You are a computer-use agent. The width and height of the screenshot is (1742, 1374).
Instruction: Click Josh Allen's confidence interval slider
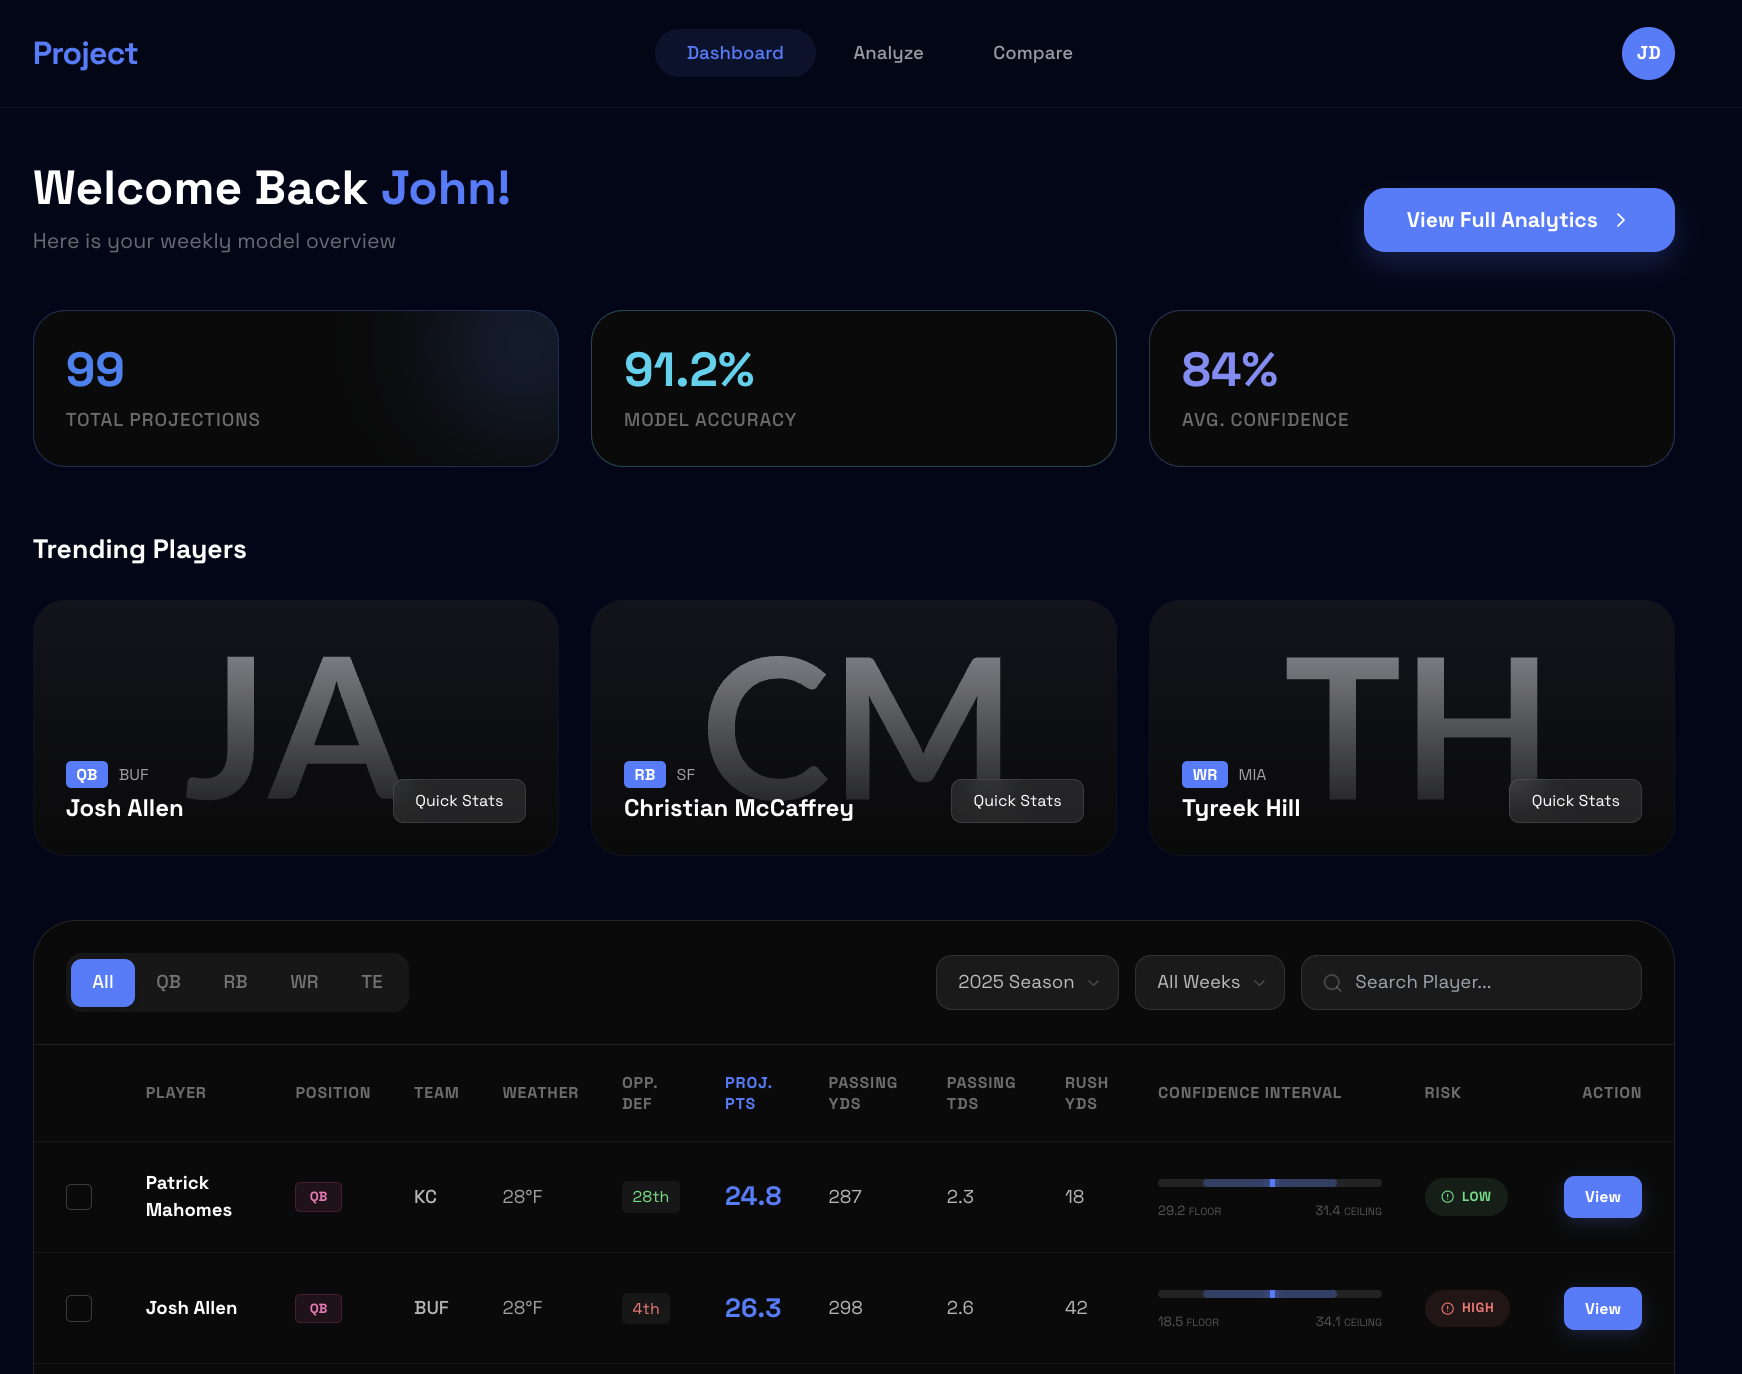pos(1270,1293)
